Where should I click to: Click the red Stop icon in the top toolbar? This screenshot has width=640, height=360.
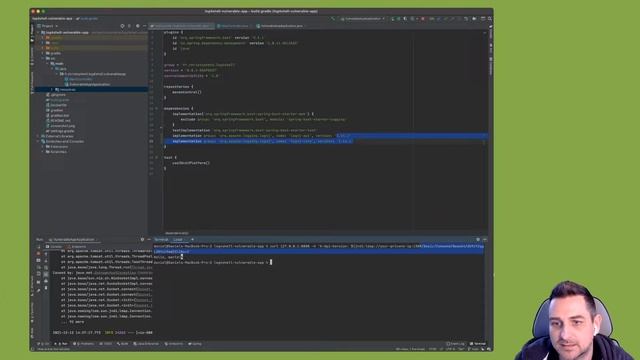point(423,19)
